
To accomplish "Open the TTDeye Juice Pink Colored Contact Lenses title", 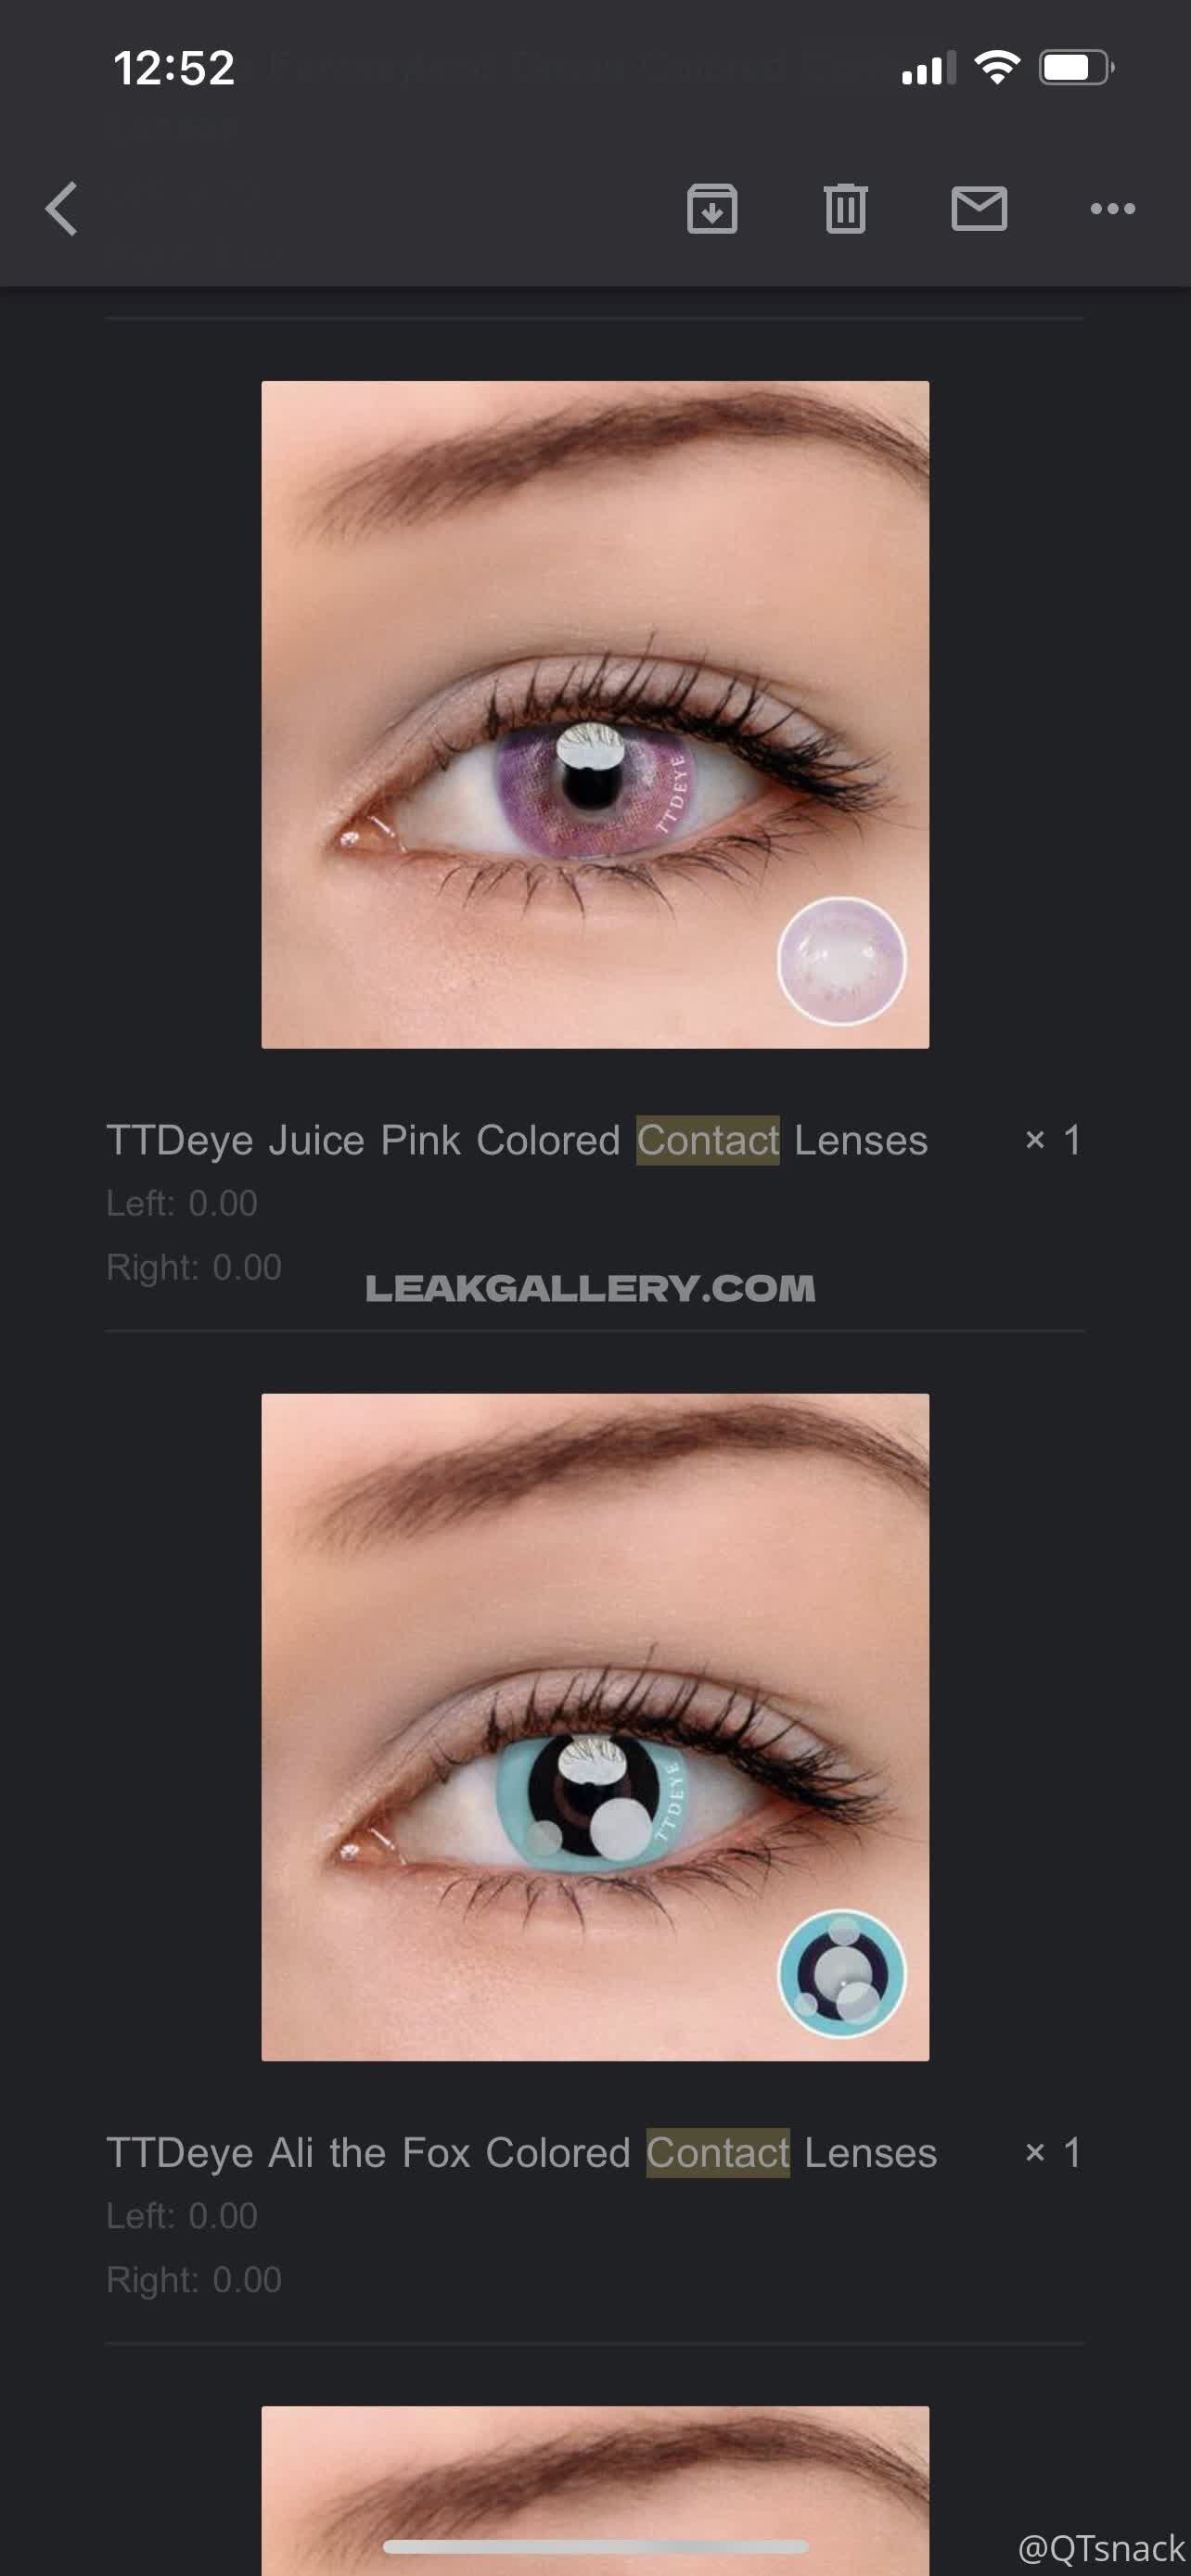I will tap(517, 1141).
